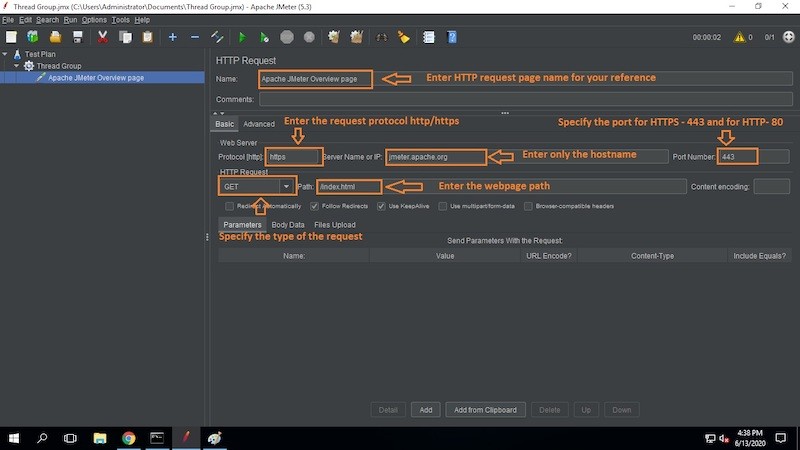Expand all nodes with plus icon
This screenshot has height=450, width=800.
point(172,37)
